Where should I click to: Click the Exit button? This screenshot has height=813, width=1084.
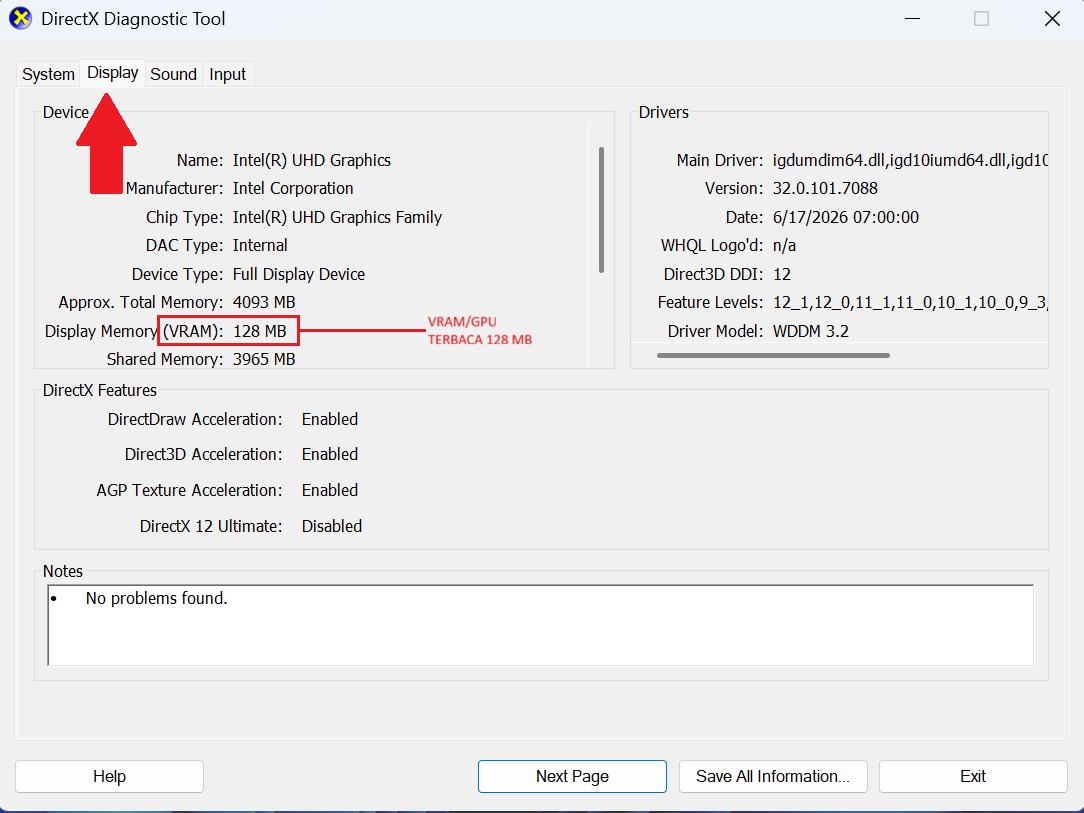tap(973, 776)
